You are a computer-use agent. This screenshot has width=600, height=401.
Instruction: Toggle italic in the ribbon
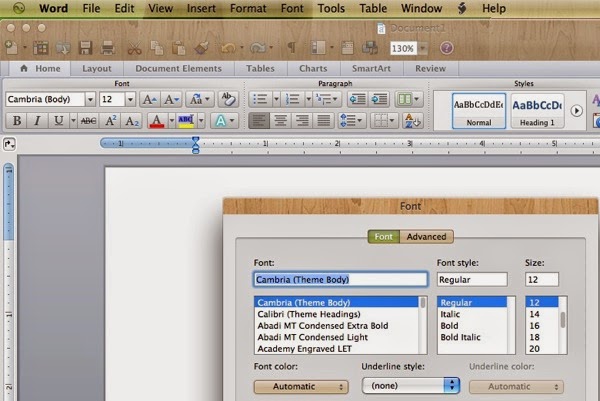tap(36, 121)
